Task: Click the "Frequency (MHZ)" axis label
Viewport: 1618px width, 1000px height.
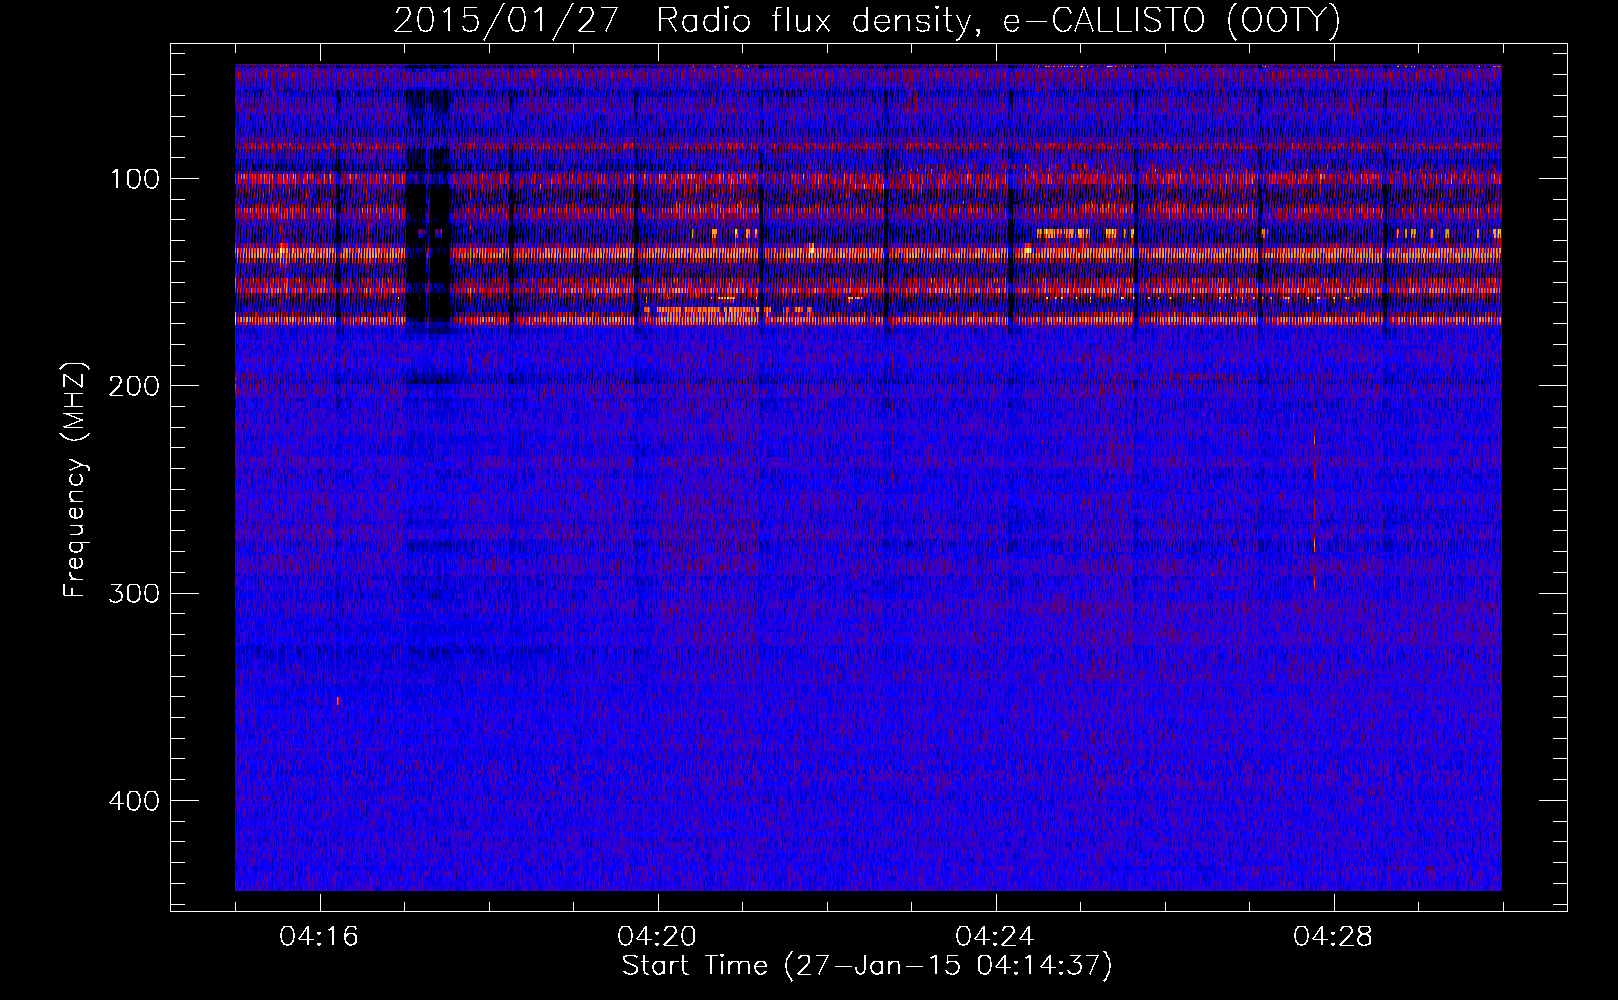Action: click(x=75, y=480)
